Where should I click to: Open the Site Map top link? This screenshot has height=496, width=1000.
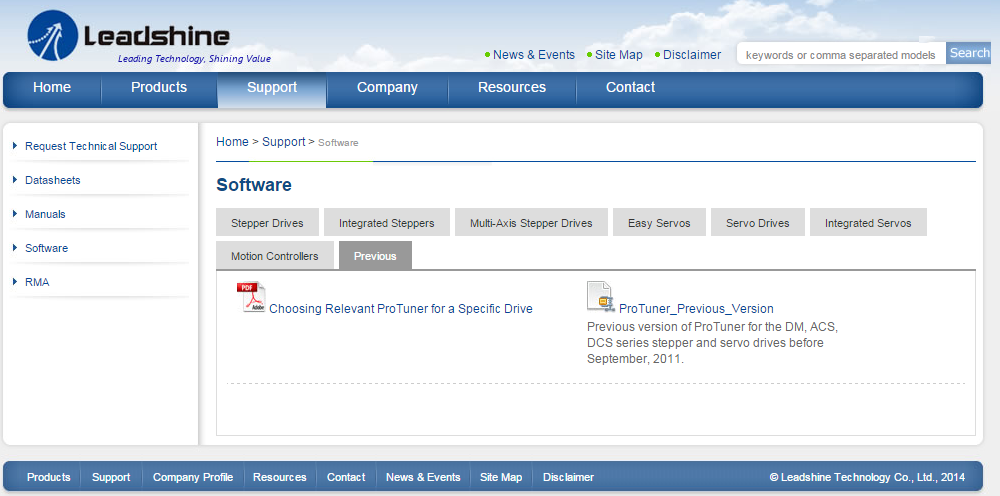(x=619, y=55)
